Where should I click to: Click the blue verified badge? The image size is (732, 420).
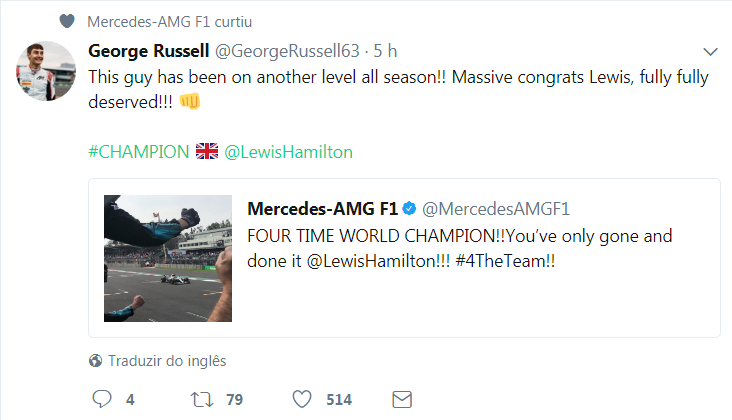(x=408, y=209)
